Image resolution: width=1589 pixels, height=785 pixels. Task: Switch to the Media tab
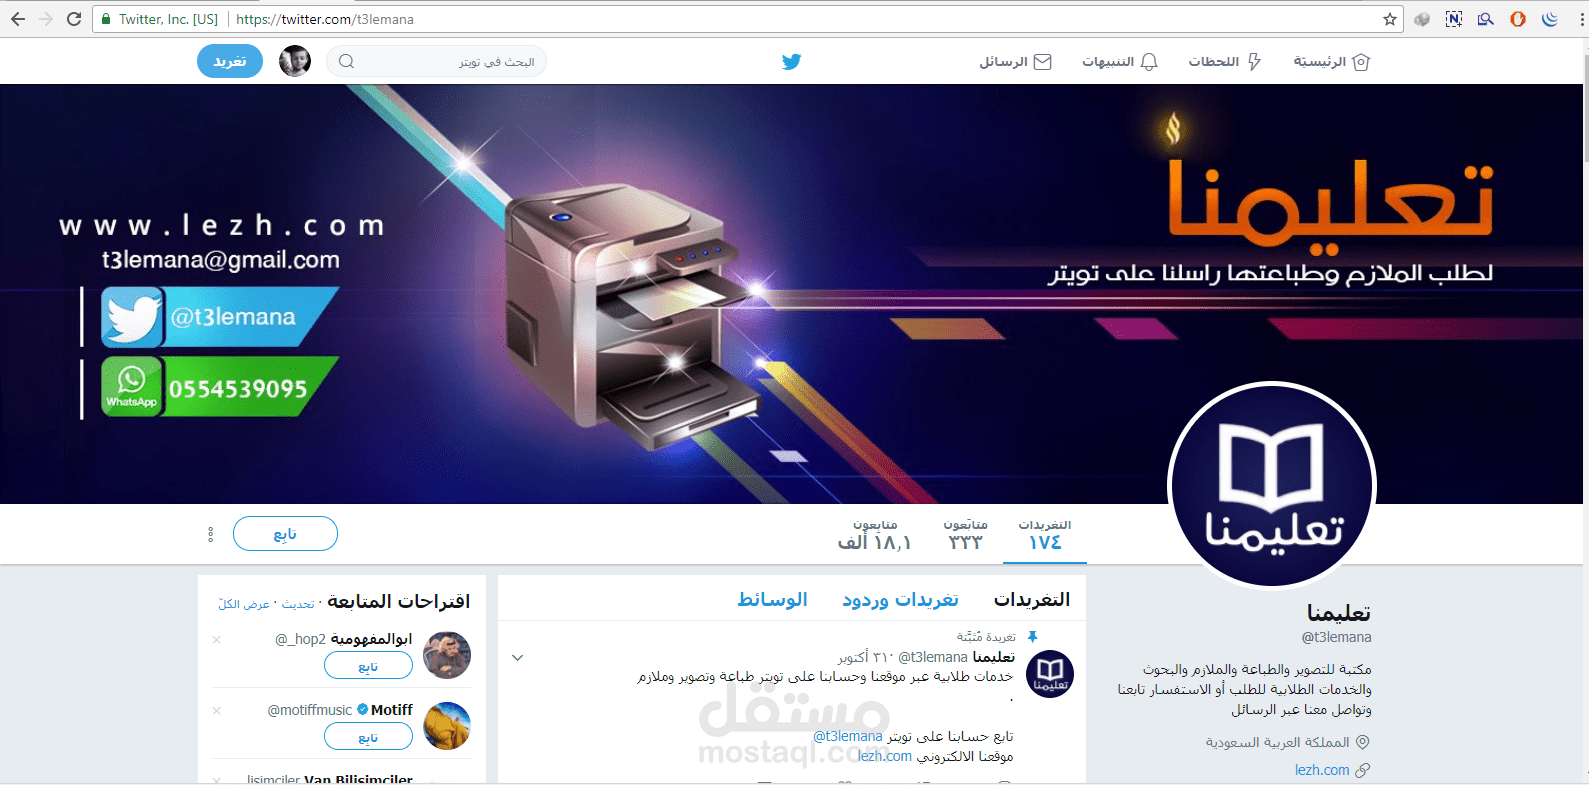pos(772,599)
